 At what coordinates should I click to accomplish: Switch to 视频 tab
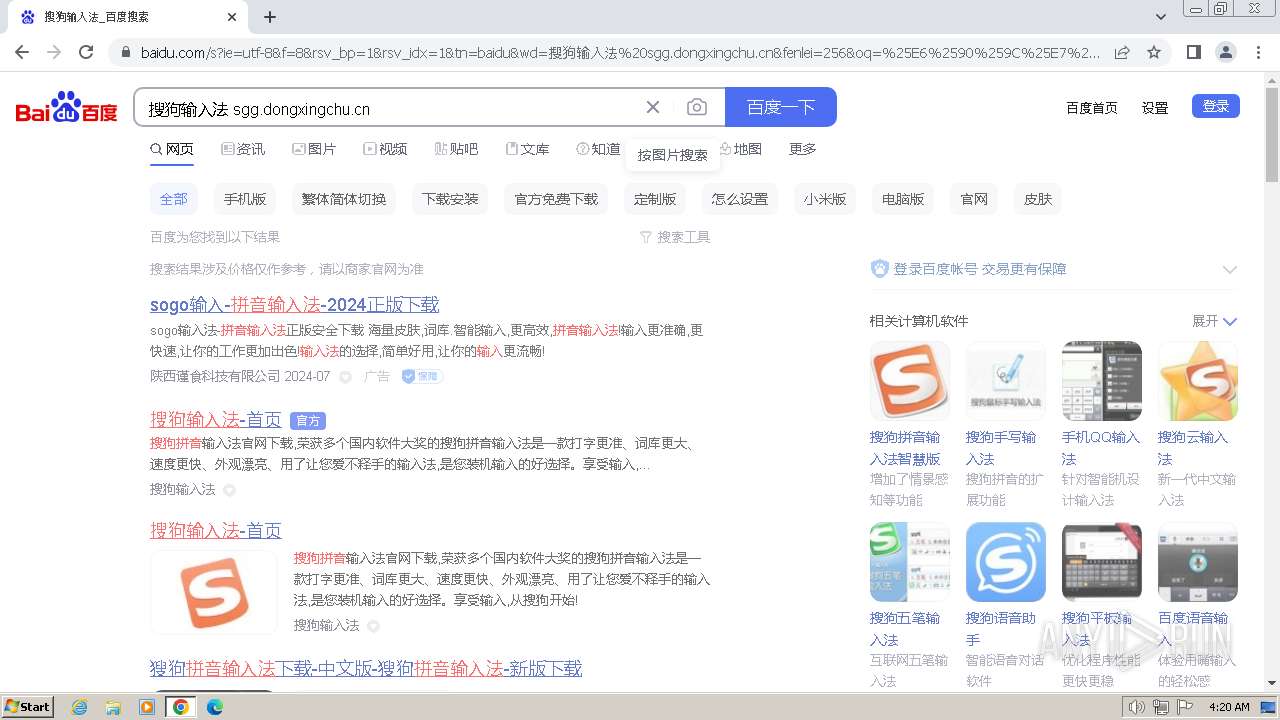[x=385, y=149]
